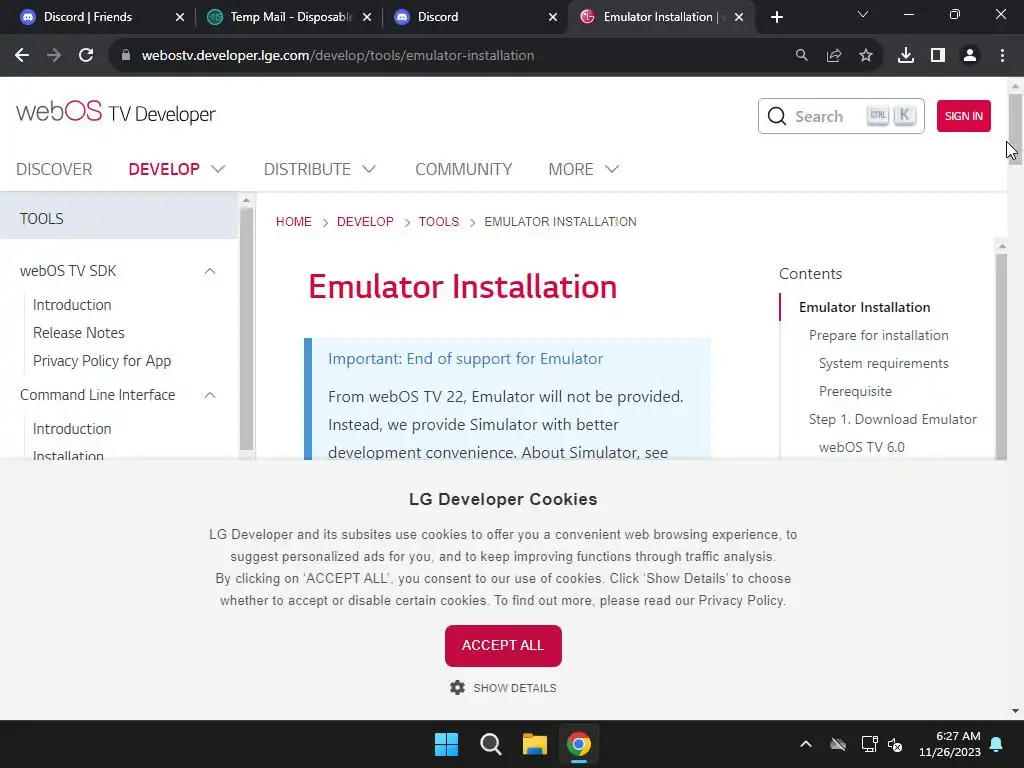Jump to webOS TV 6.0 in Contents
The height and width of the screenshot is (768, 1024).
tap(861, 447)
